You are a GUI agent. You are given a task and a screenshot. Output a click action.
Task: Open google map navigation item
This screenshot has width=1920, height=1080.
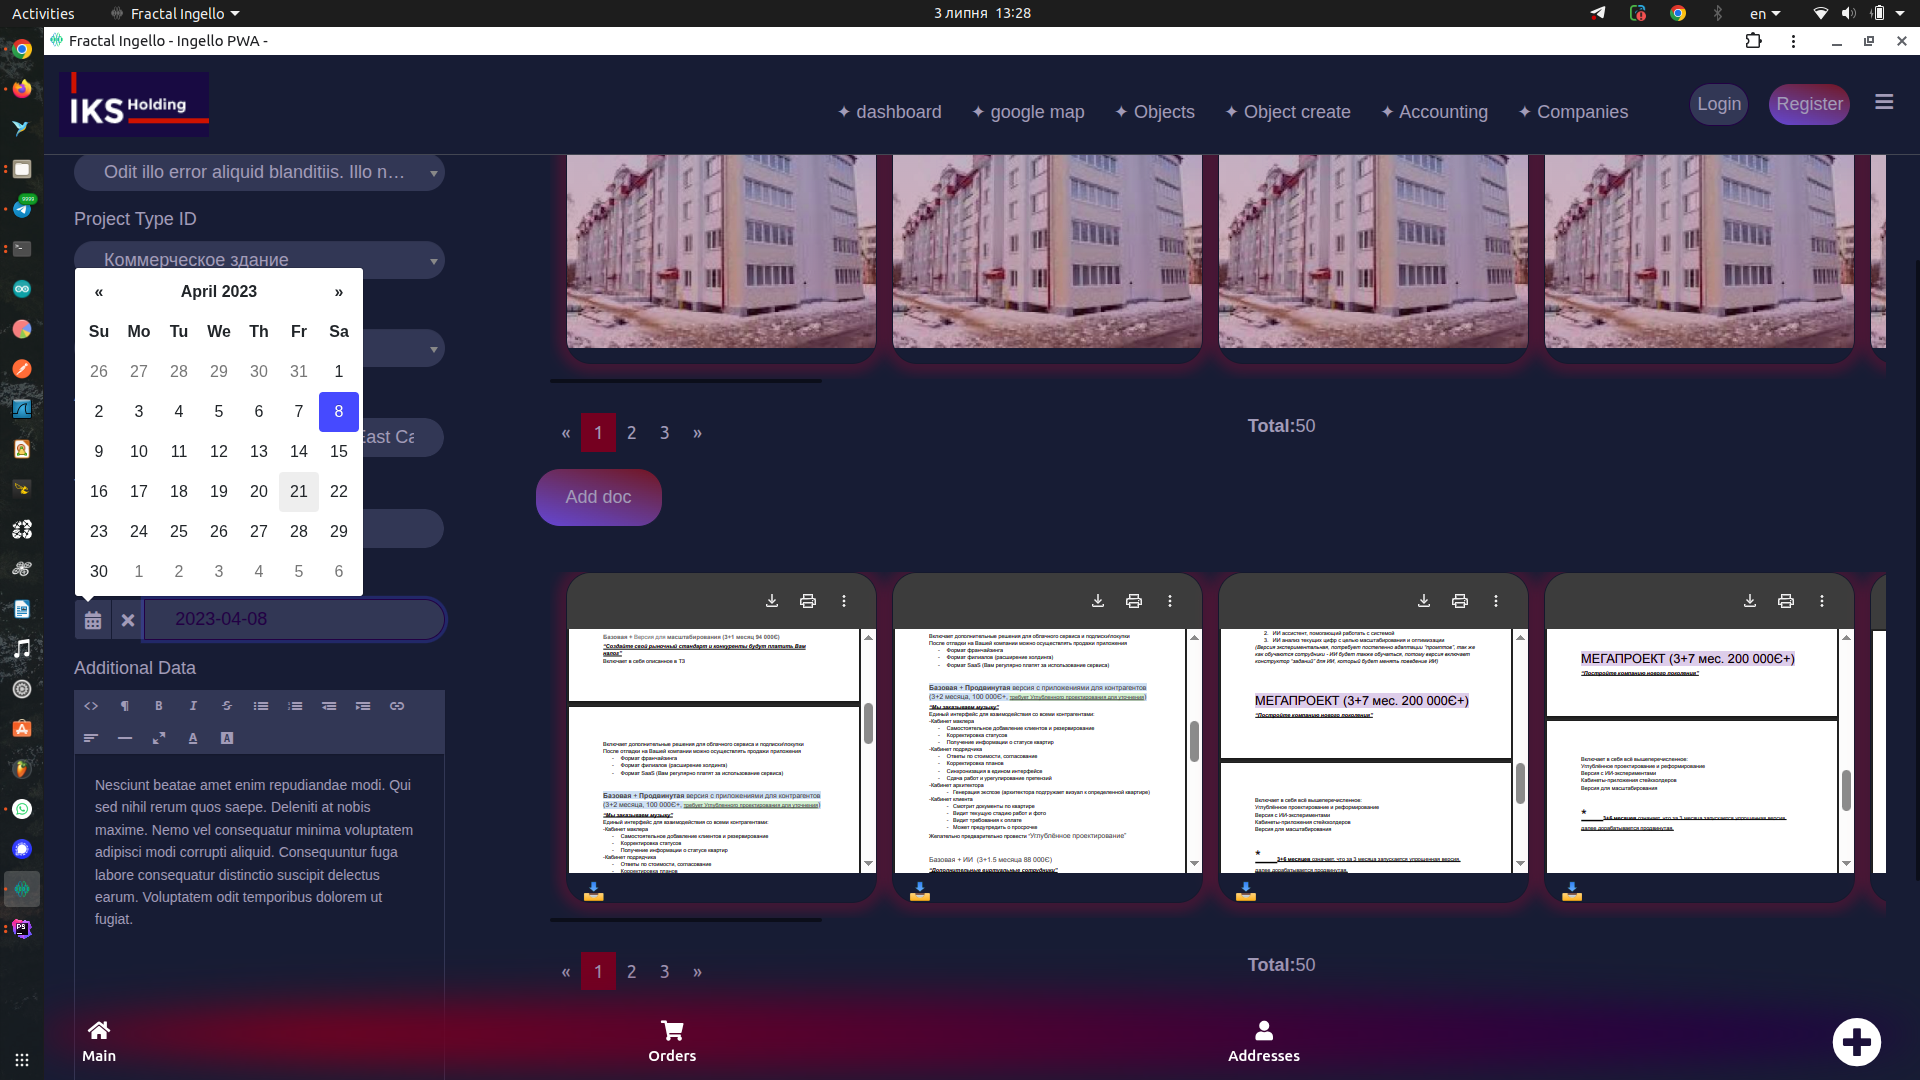pos(1028,112)
